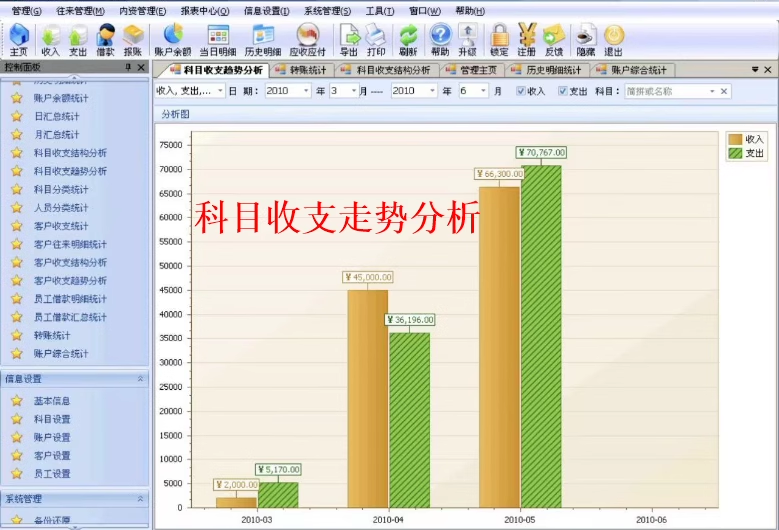Open 员工设置 under 信息设置
The height and width of the screenshot is (530, 779).
click(x=52, y=474)
